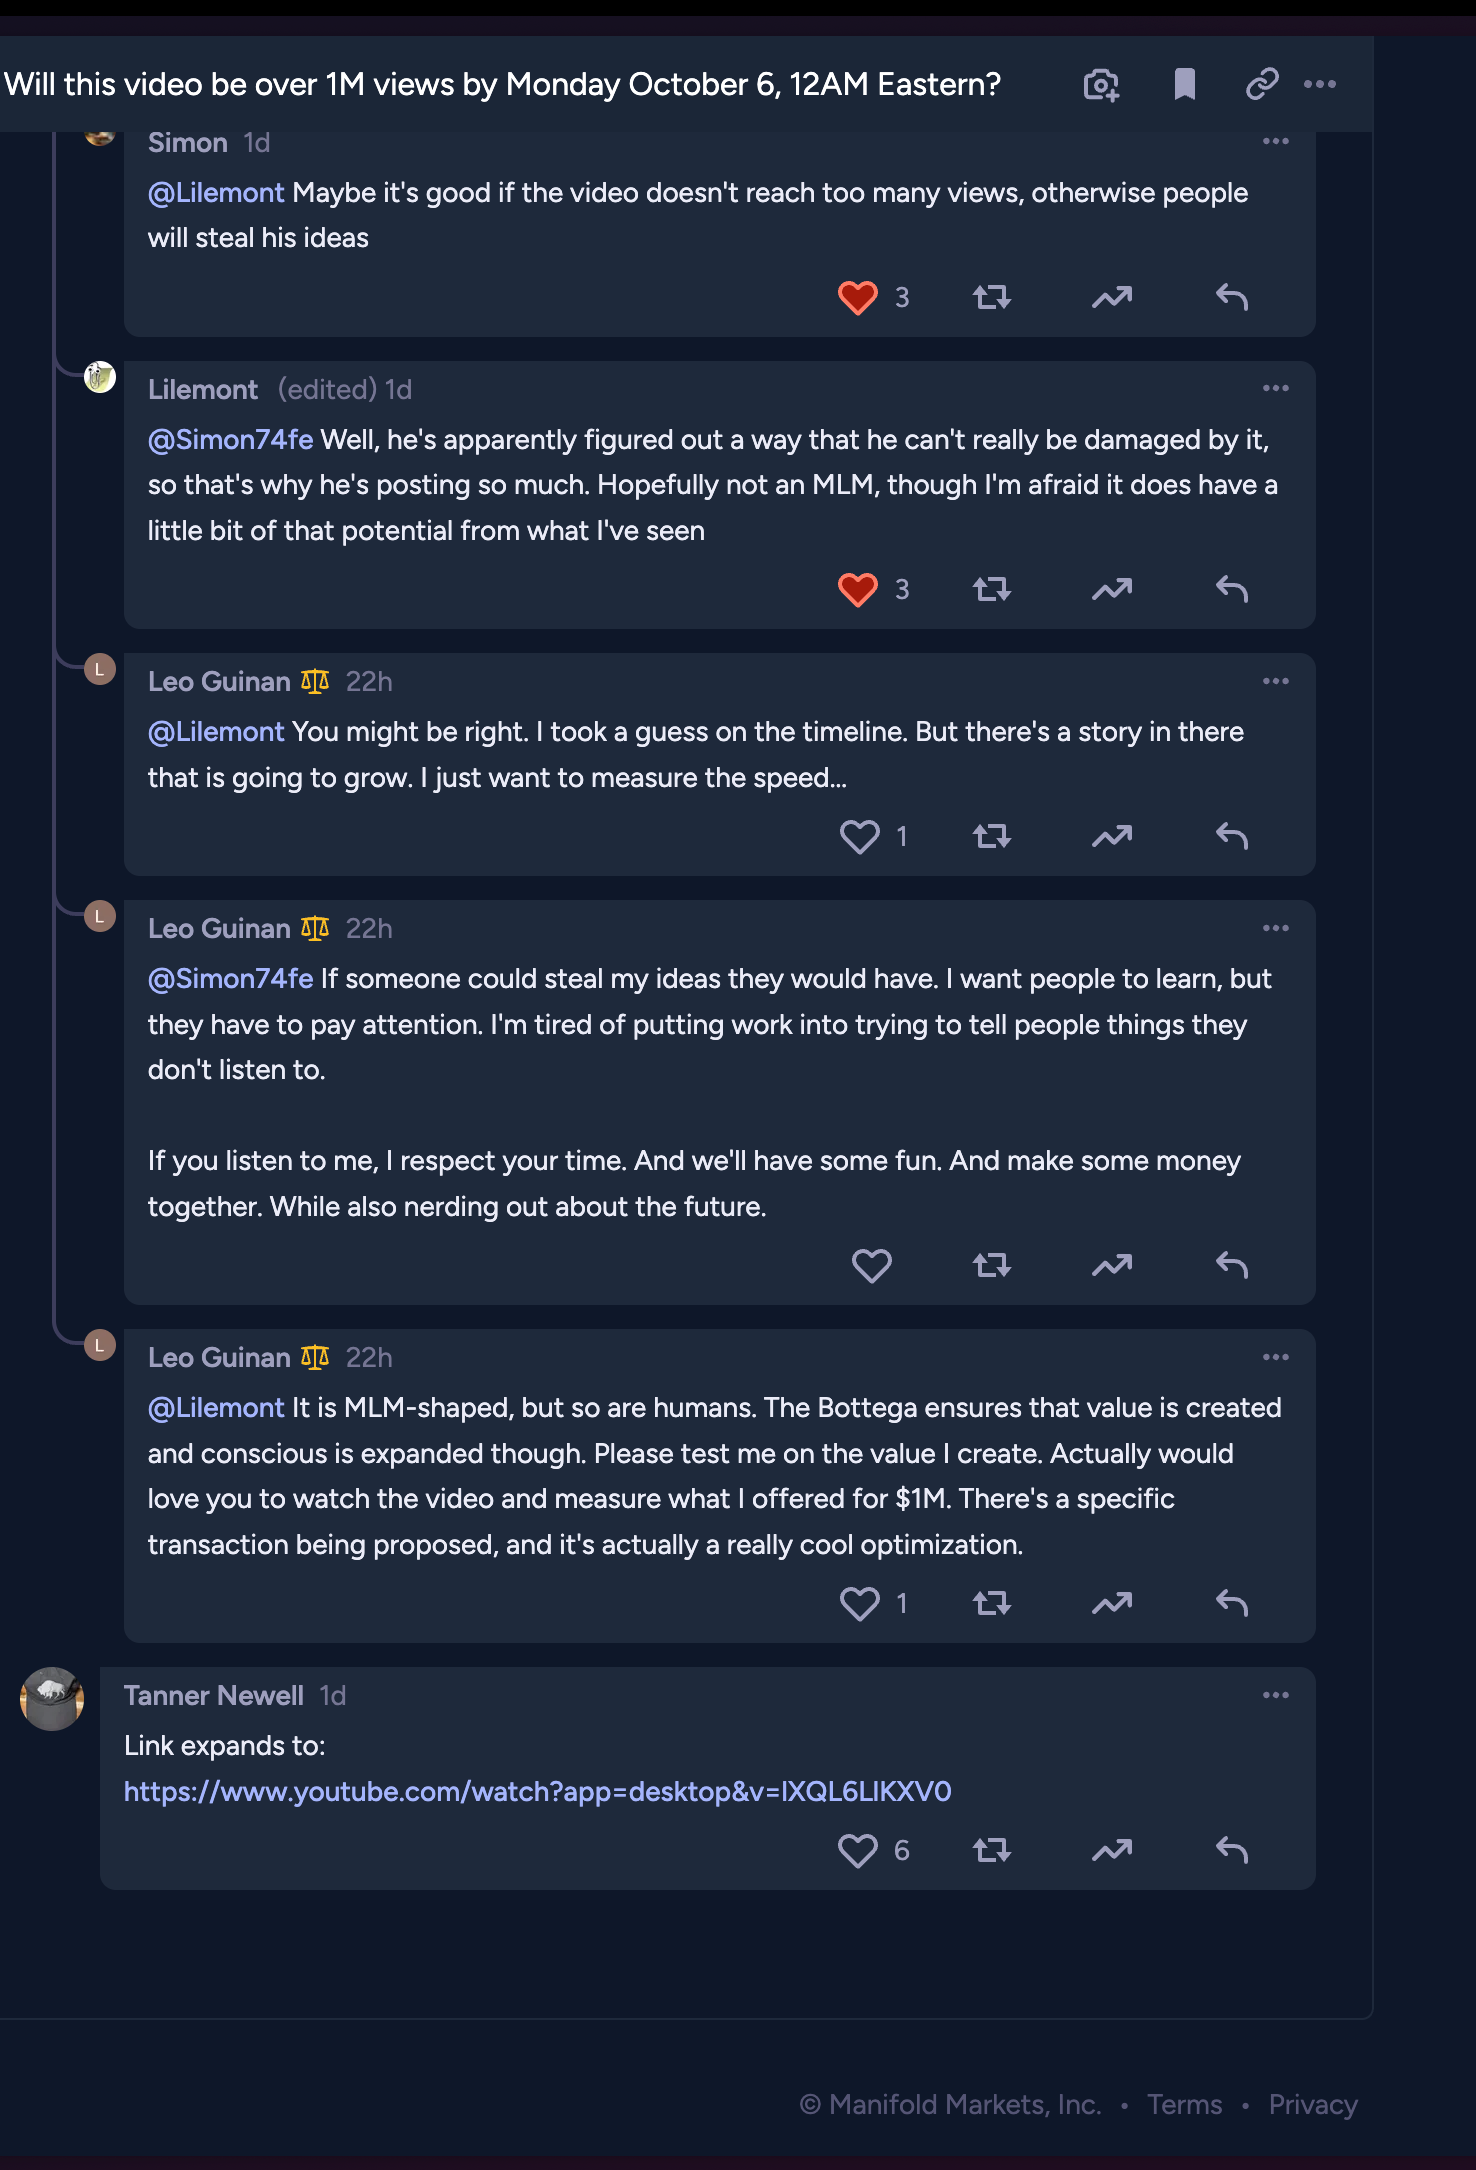This screenshot has width=1476, height=2170.
Task: Click the @Simon74fe mention in Lilemont's reply
Action: point(230,440)
